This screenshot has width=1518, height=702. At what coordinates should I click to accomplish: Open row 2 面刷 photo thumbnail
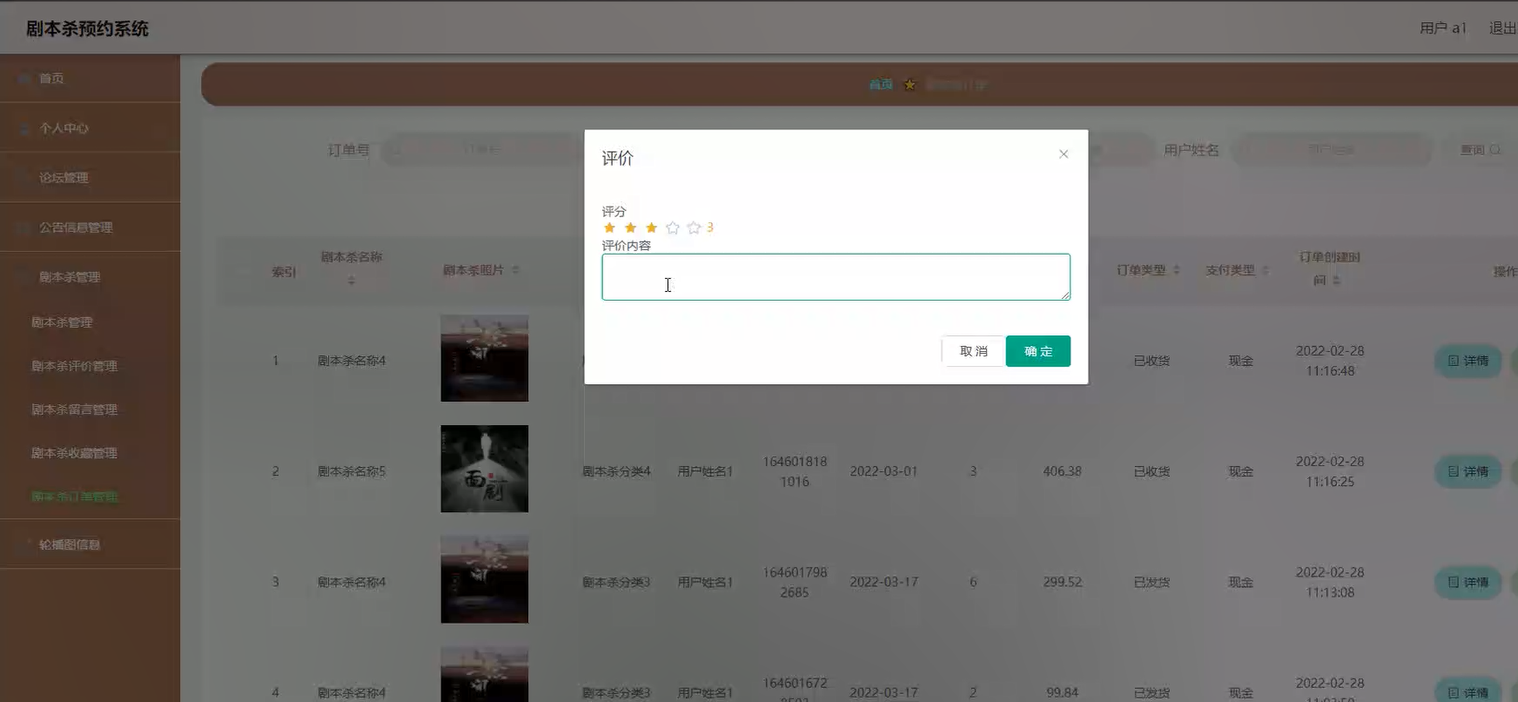[x=484, y=469]
